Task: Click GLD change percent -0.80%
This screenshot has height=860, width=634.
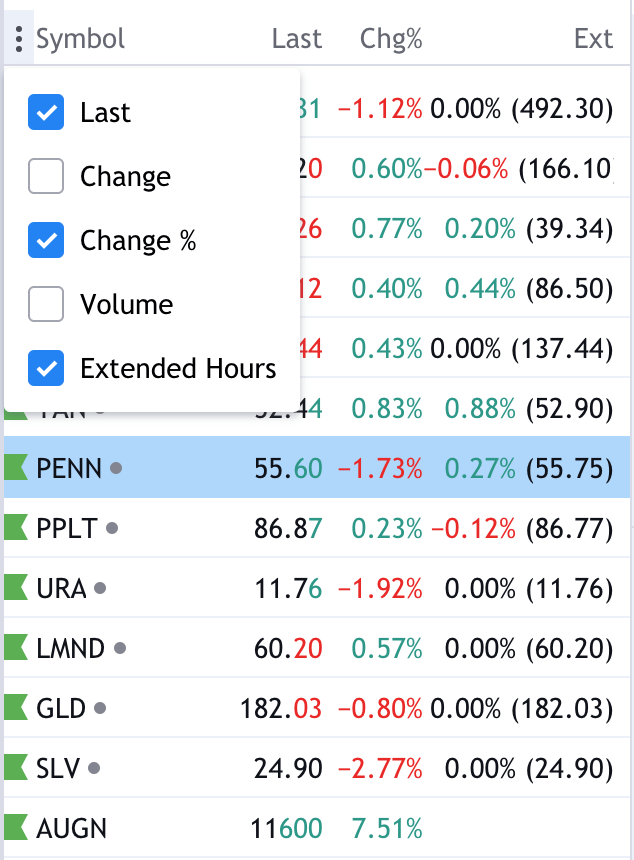Action: coord(381,709)
